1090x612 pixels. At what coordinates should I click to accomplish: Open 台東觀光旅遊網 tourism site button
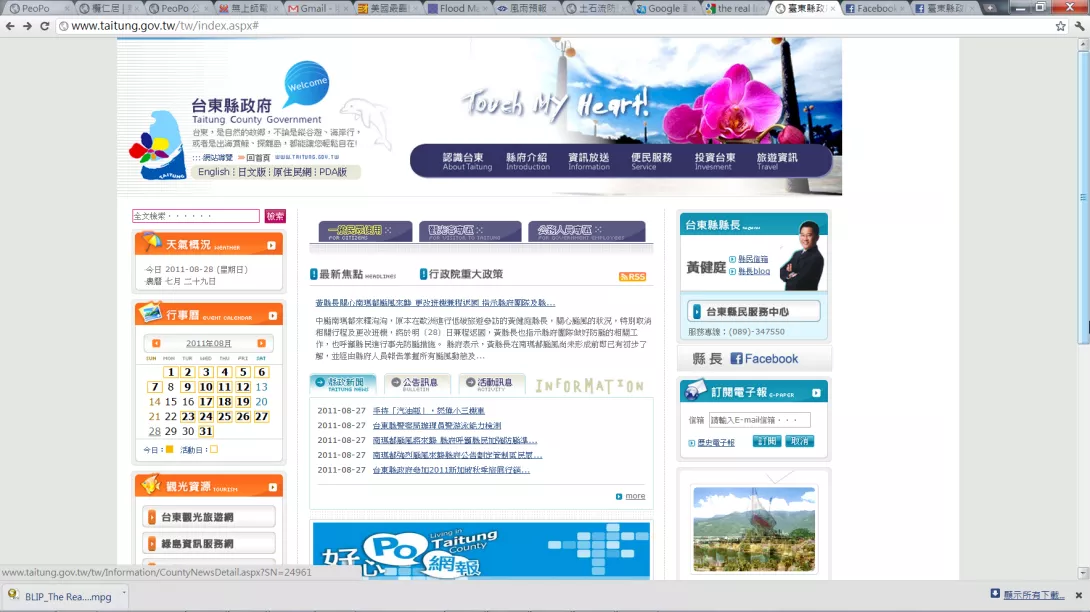pos(209,517)
